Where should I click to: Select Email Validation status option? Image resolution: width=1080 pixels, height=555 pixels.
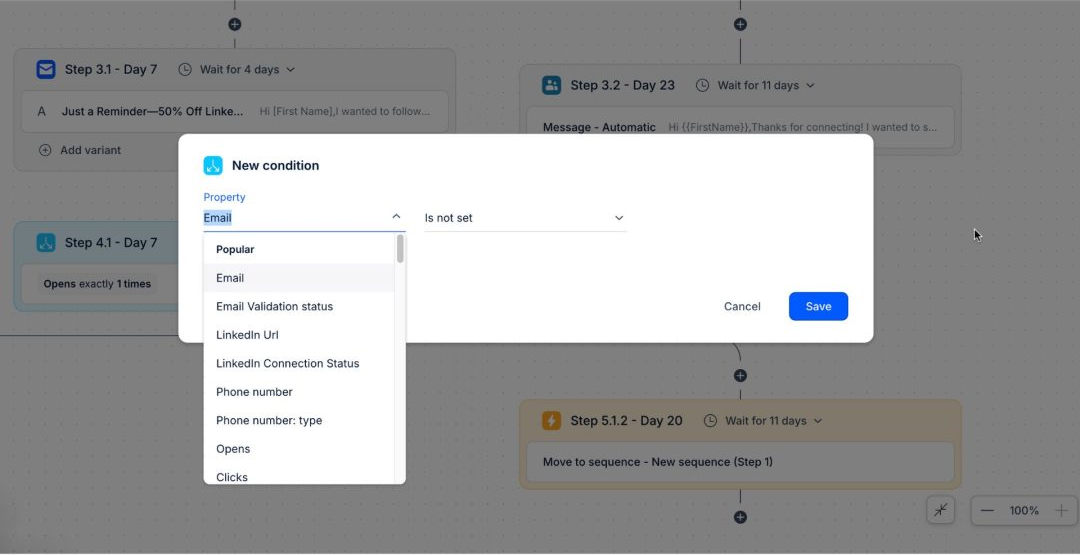point(299,306)
